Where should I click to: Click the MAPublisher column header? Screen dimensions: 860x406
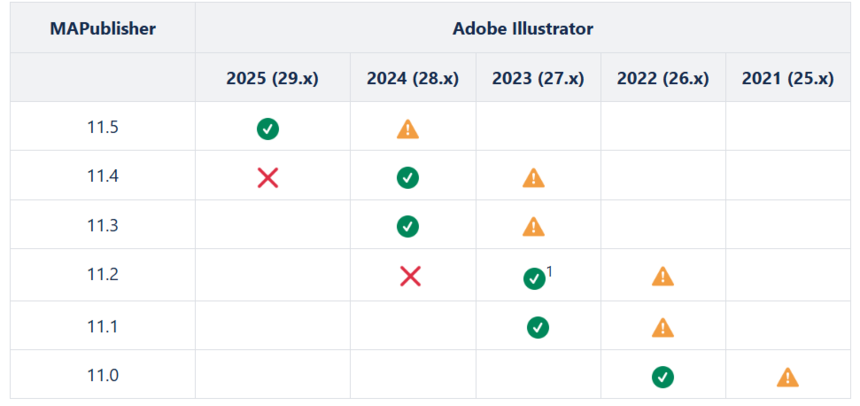[103, 29]
